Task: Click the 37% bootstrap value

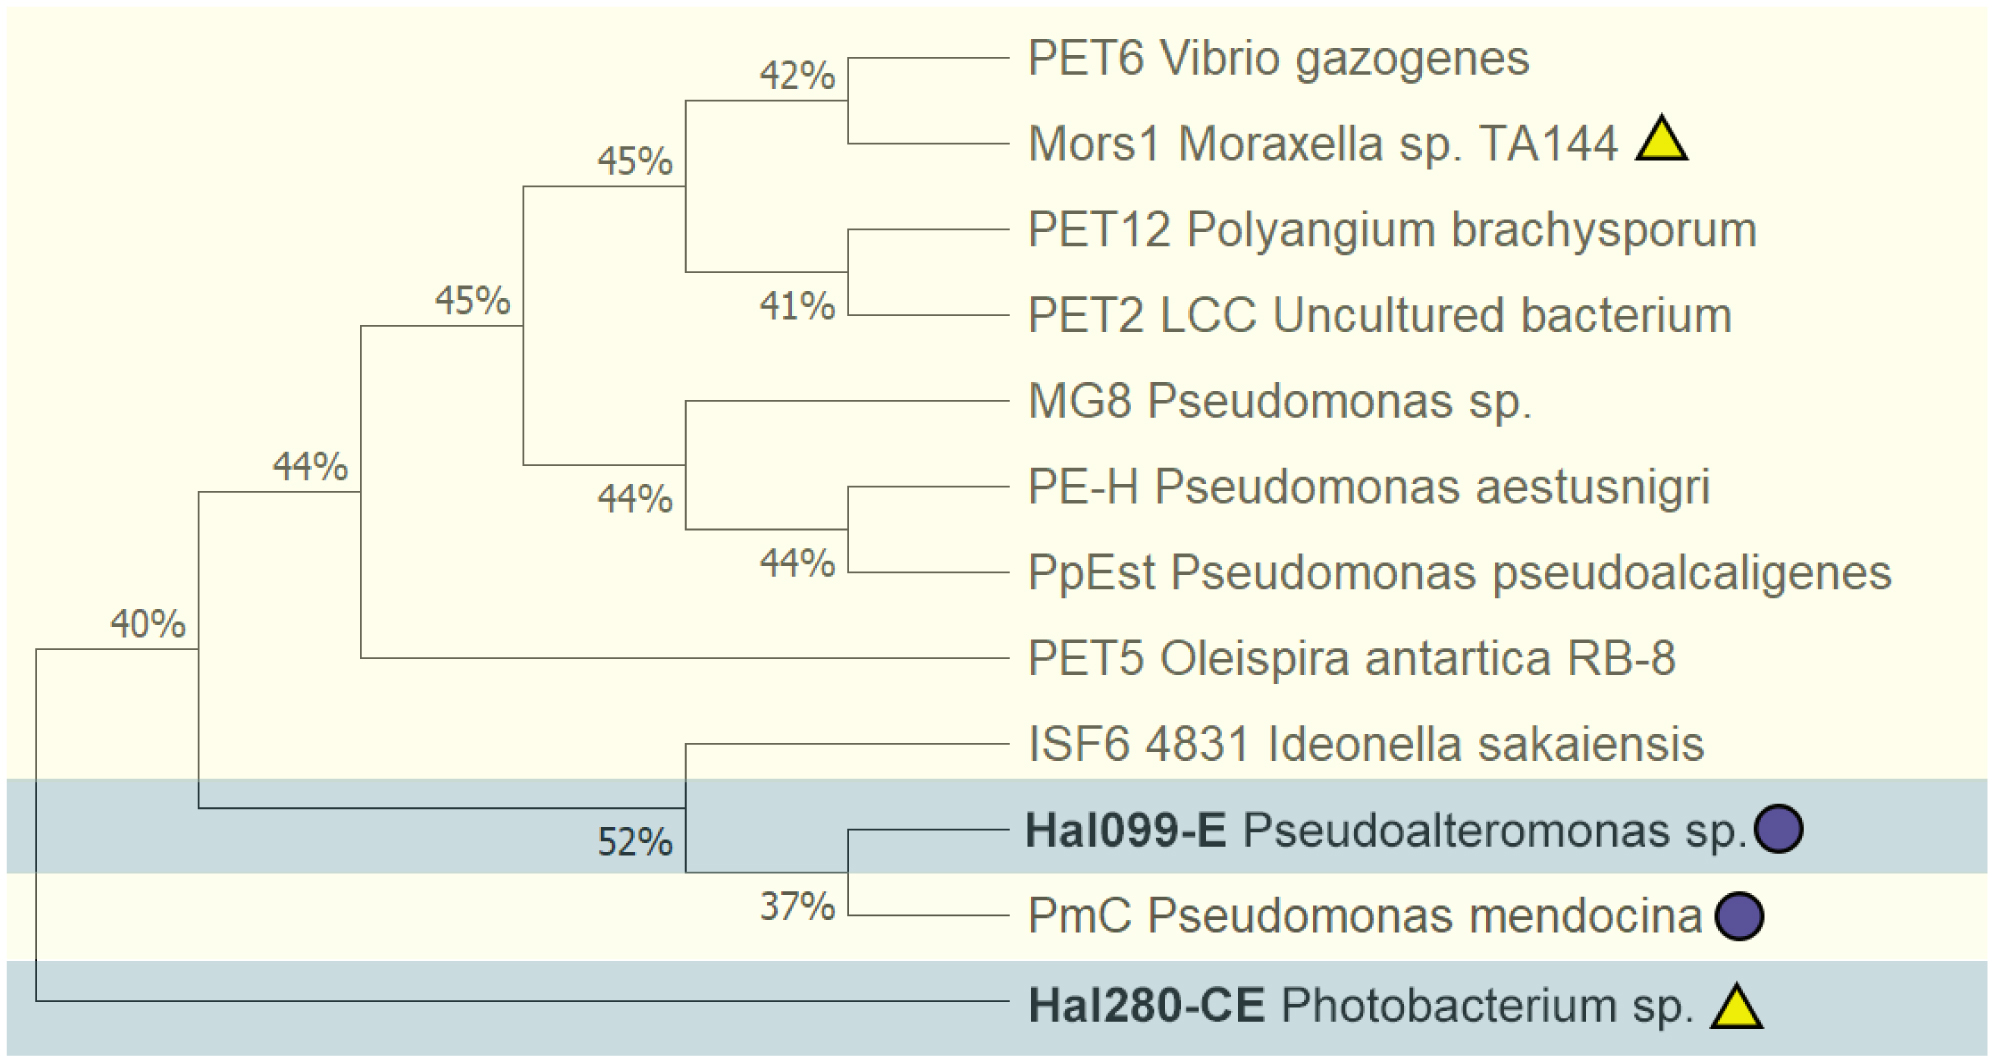Action: pyautogui.click(x=796, y=907)
